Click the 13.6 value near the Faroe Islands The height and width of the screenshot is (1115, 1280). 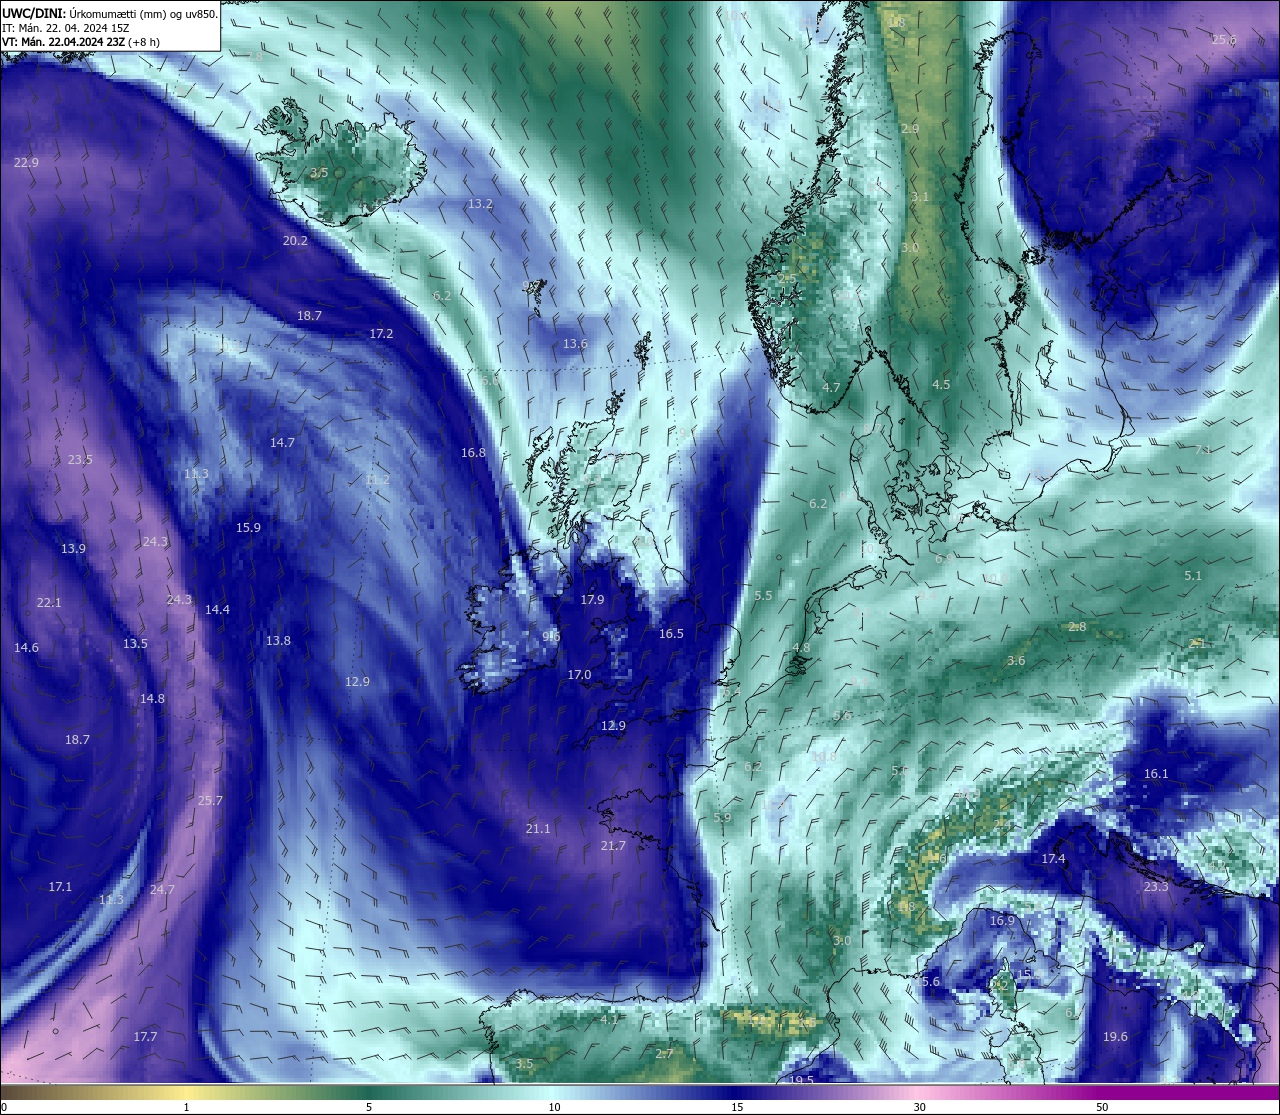[575, 344]
